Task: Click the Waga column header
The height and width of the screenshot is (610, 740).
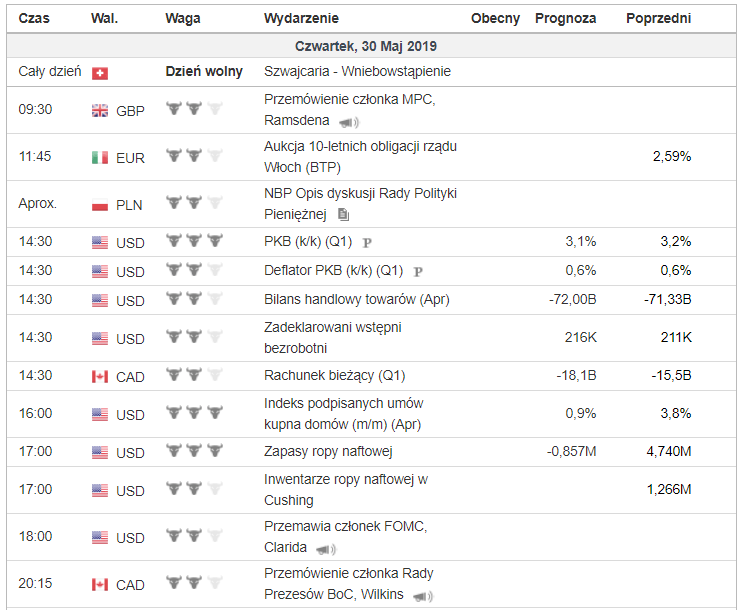Action: pos(183,19)
